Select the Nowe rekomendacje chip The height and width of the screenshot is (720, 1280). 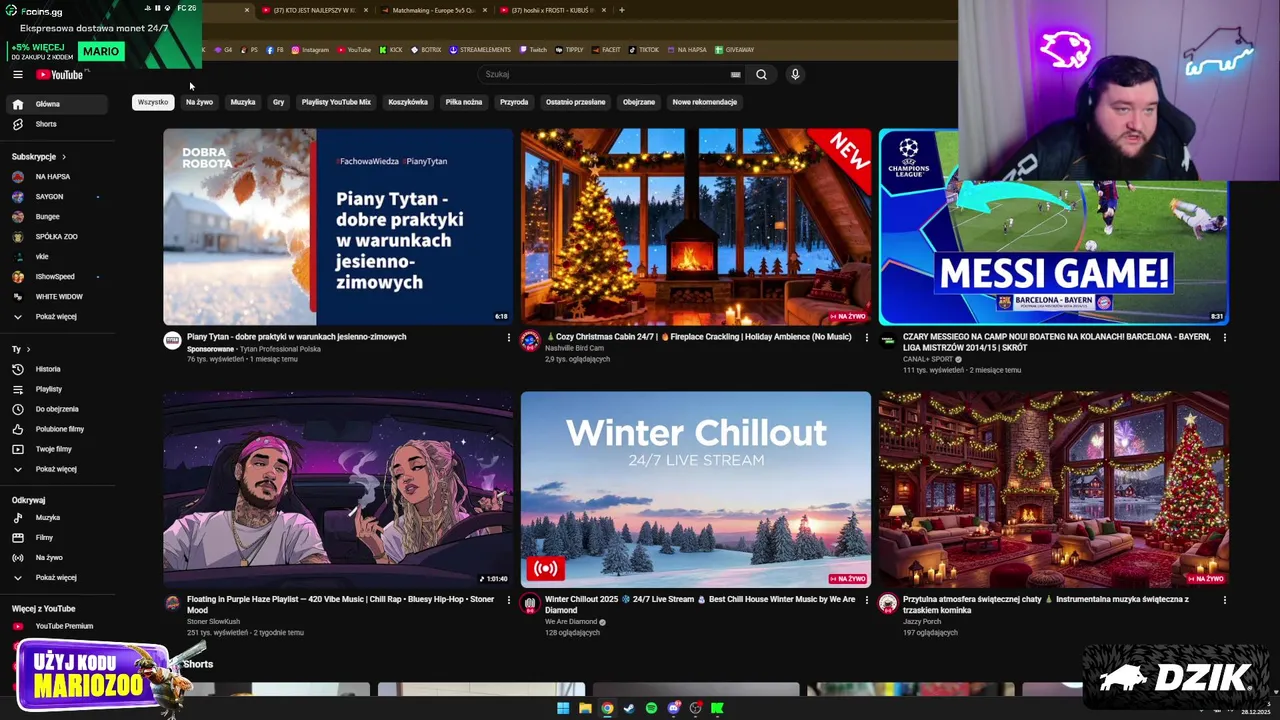tap(705, 102)
